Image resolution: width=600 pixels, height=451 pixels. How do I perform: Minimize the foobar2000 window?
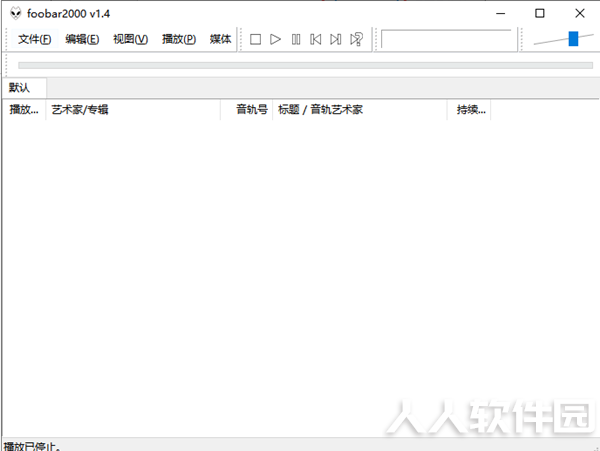click(501, 13)
